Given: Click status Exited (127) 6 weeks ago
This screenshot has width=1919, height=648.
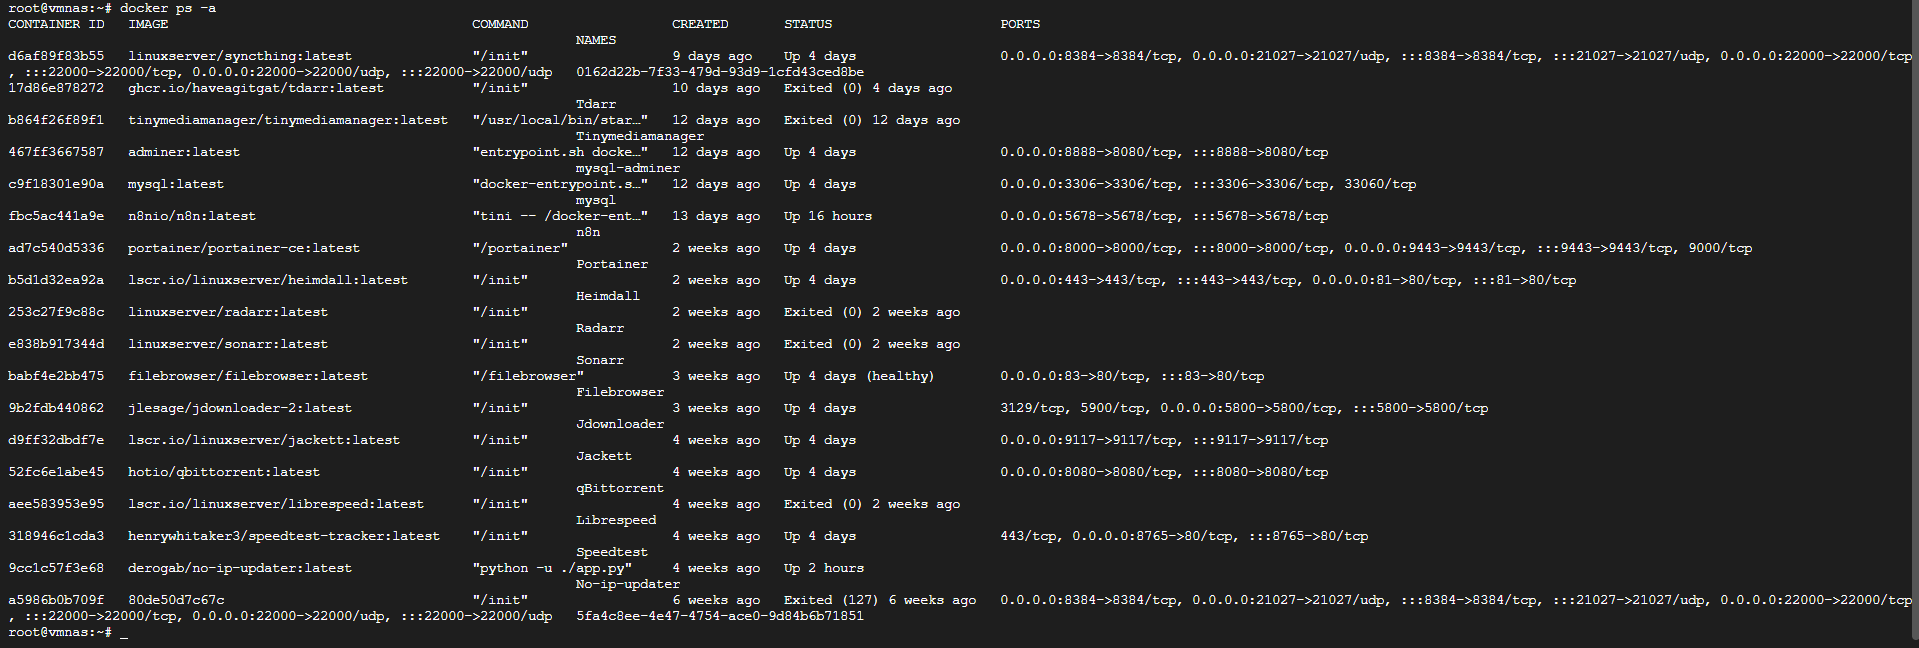Looking at the screenshot, I should (880, 600).
